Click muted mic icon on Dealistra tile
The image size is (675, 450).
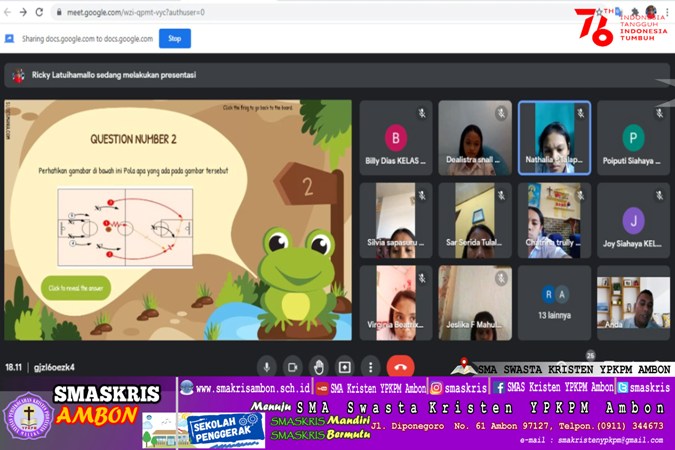tap(501, 113)
